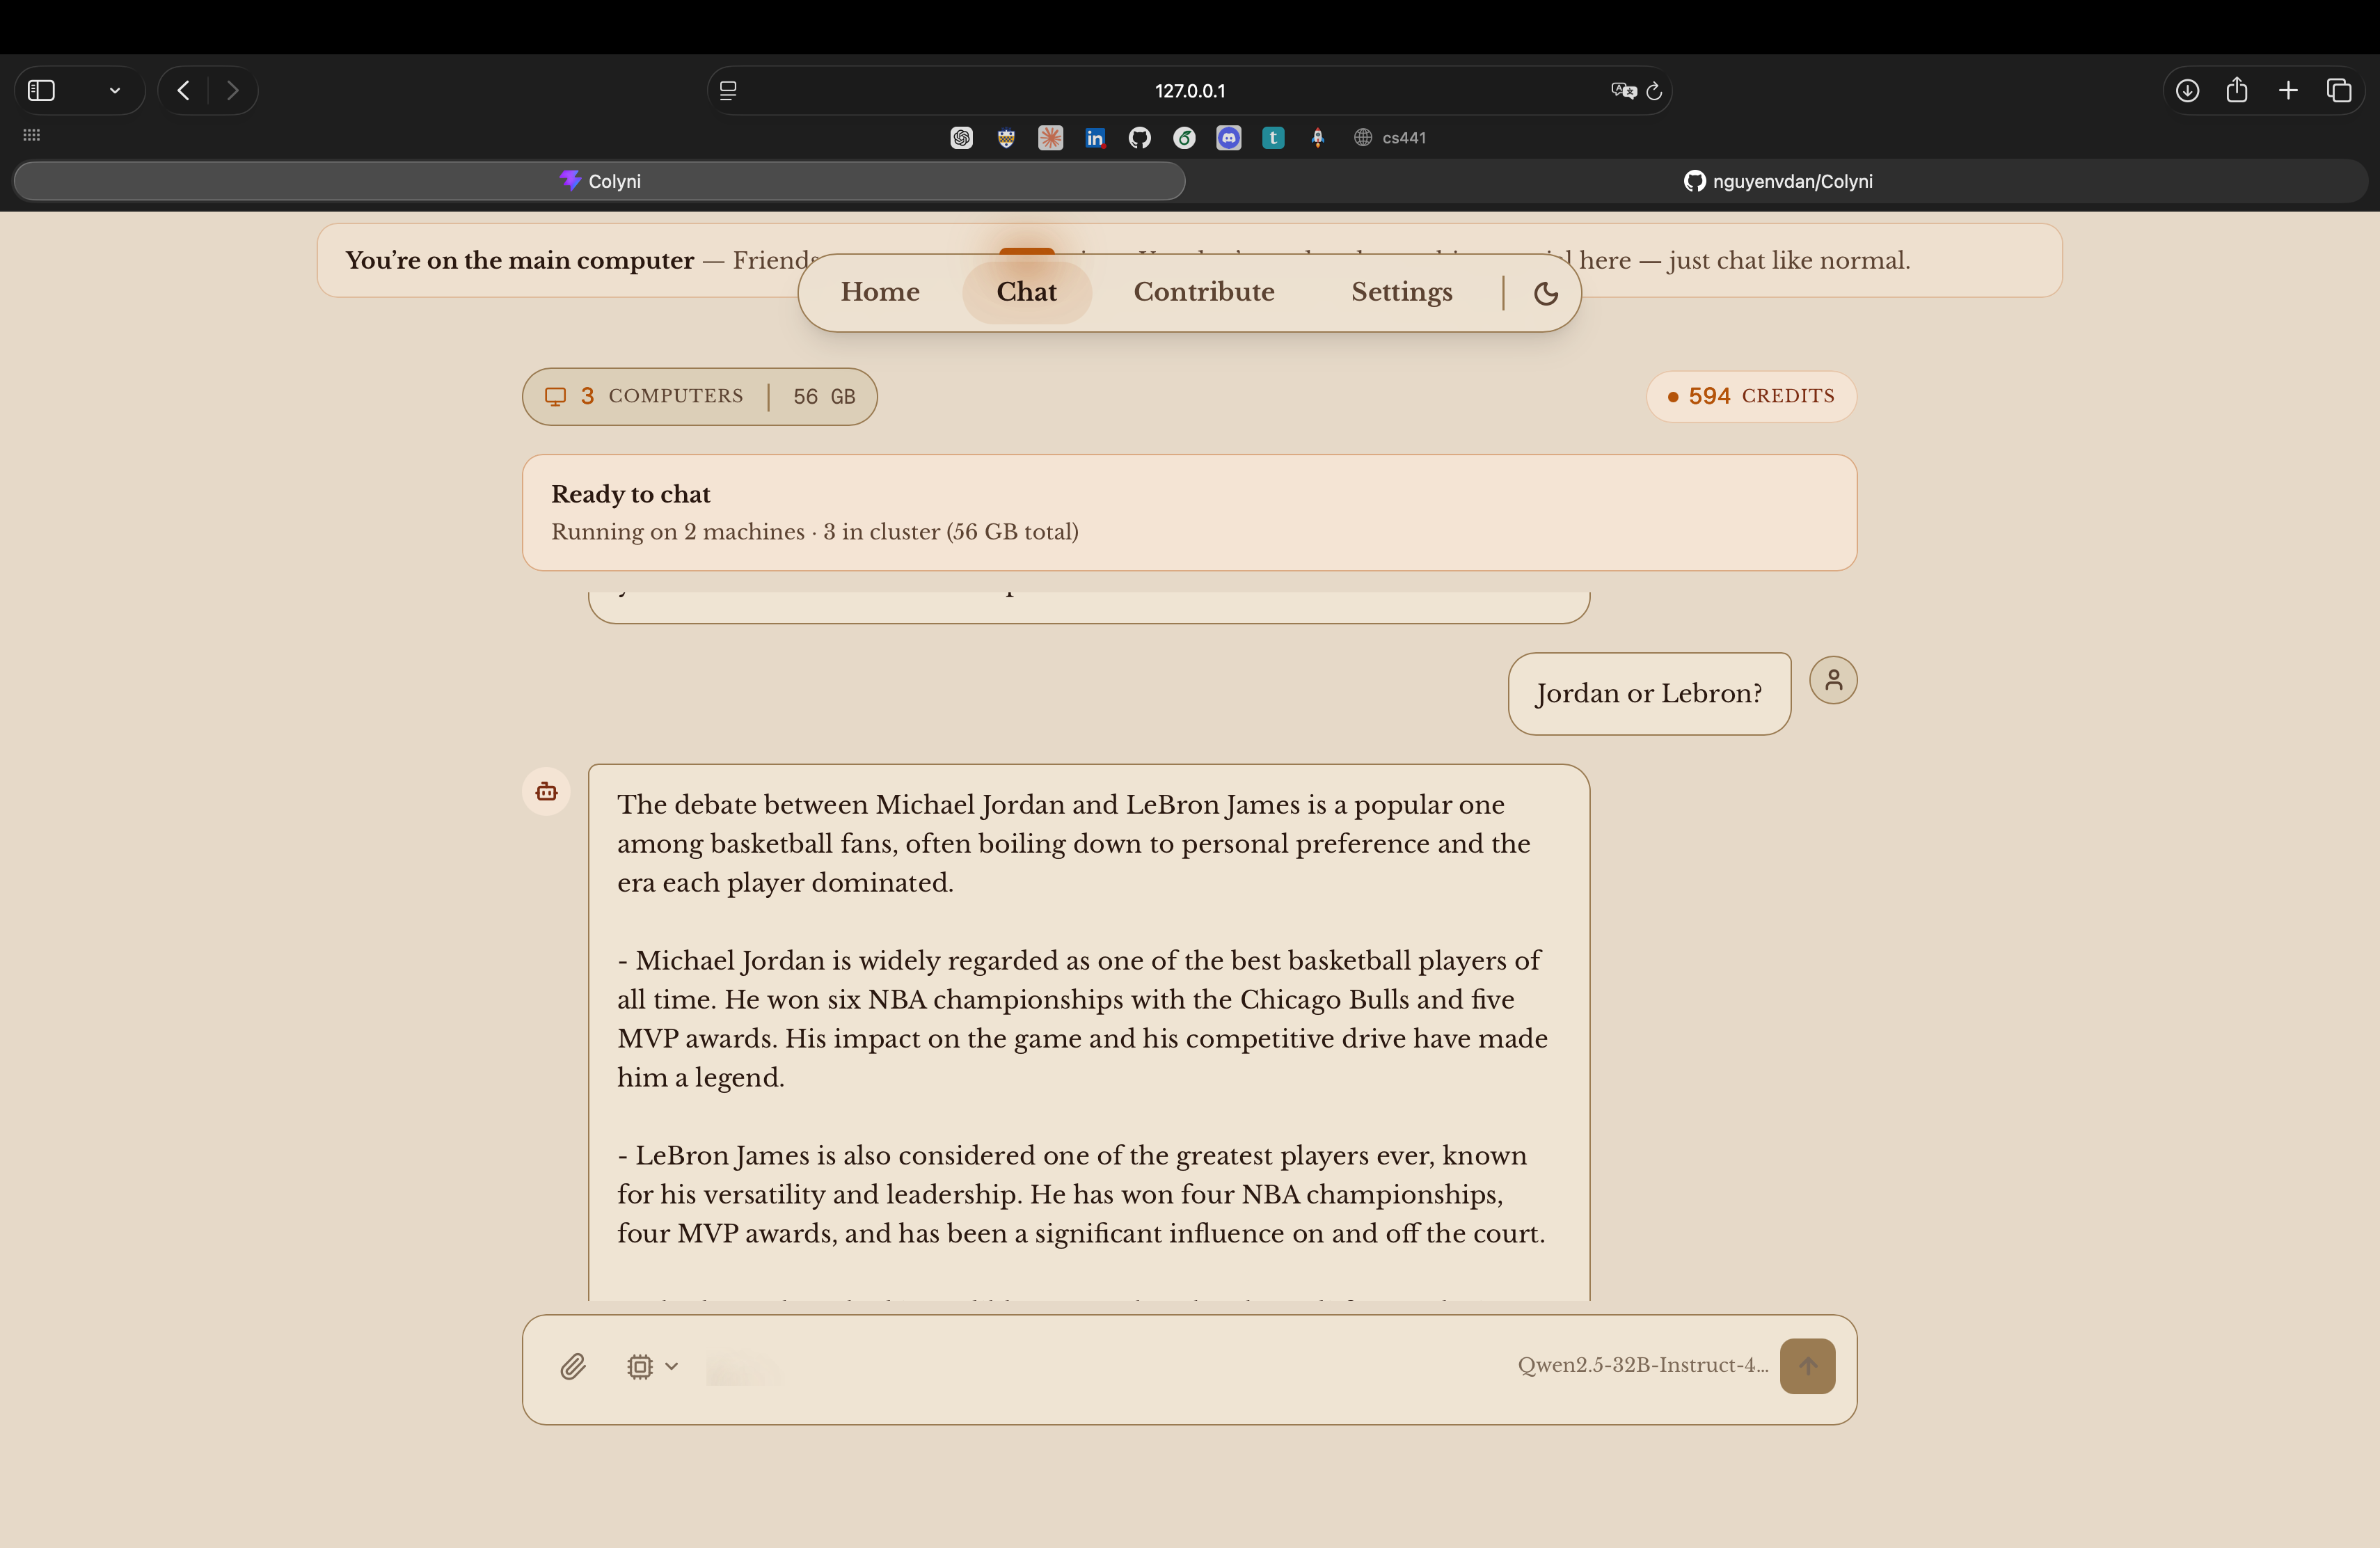Viewport: 2380px width, 1548px height.
Task: Click the chat message input field
Action: point(1100,1366)
